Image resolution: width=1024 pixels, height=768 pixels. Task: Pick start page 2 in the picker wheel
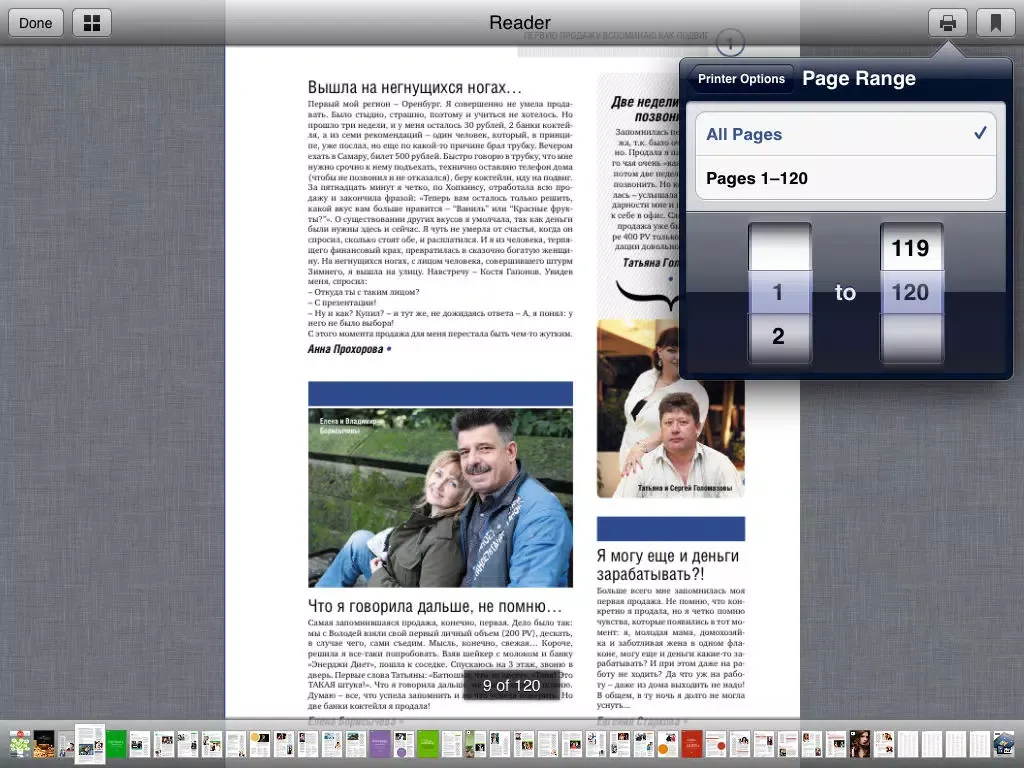pyautogui.click(x=779, y=336)
